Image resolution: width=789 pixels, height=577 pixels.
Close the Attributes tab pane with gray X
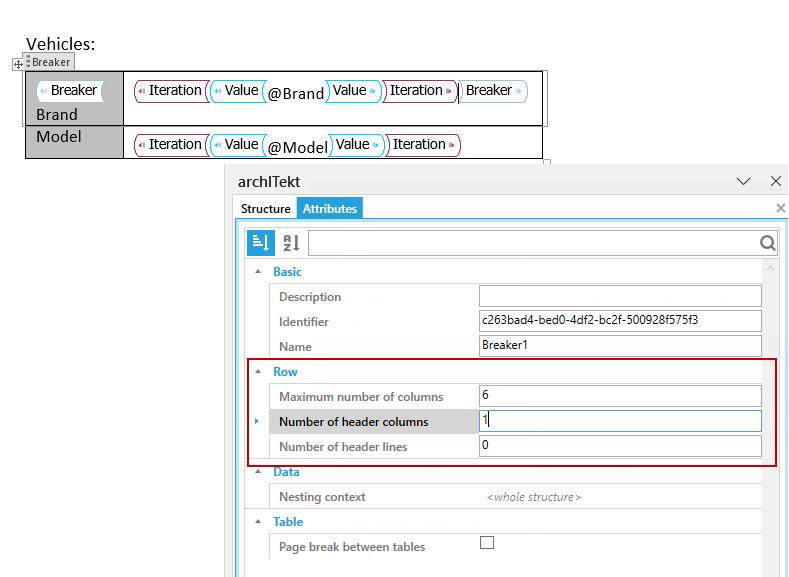780,208
